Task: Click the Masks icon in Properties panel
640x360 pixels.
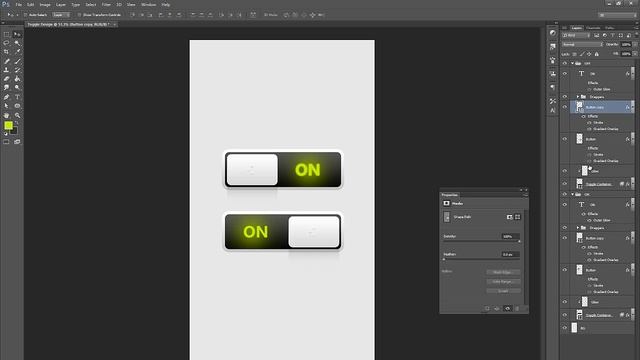Action: [447, 203]
